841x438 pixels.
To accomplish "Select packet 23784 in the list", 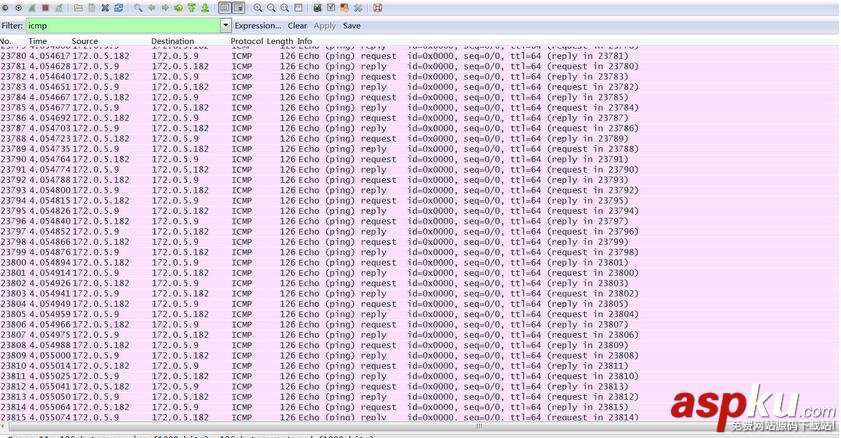I will pos(418,98).
